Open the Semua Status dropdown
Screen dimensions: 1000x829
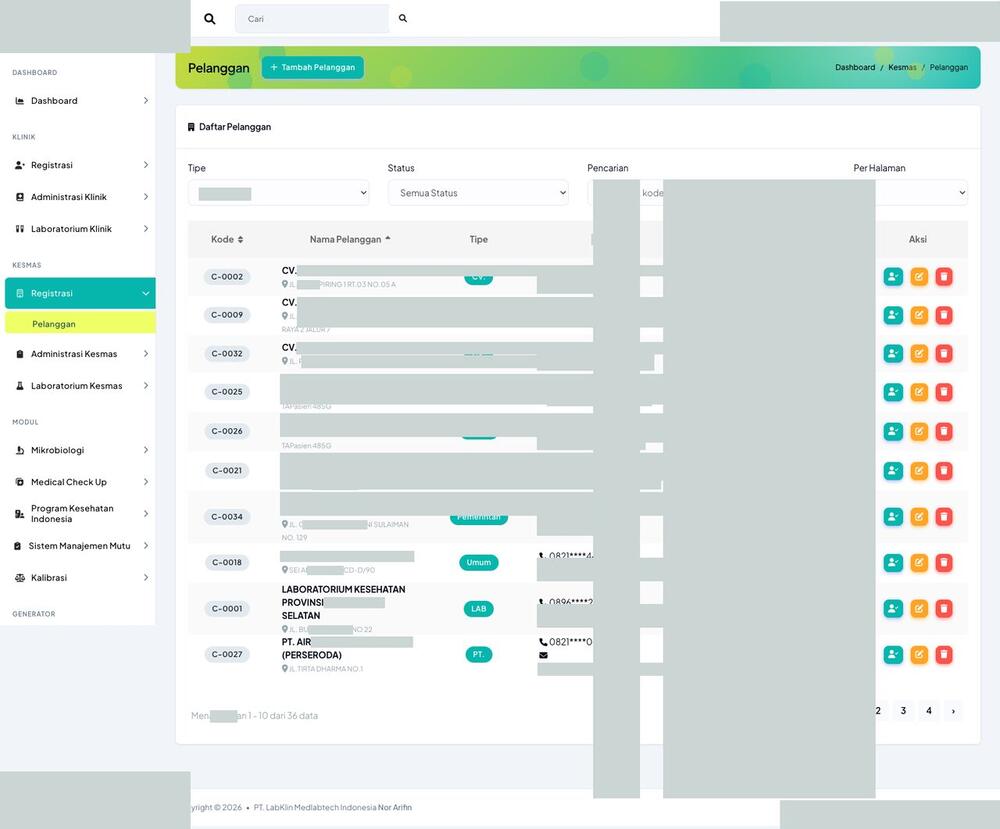coord(478,193)
